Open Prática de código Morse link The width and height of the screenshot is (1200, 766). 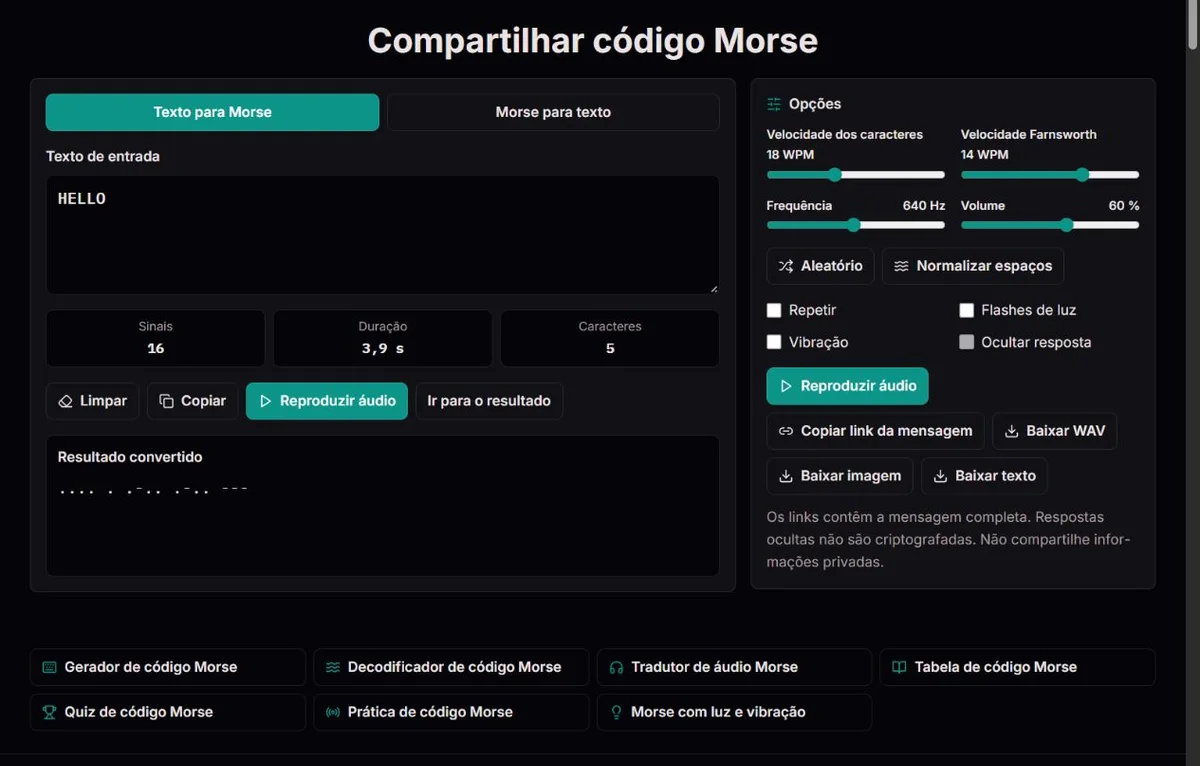tap(451, 712)
